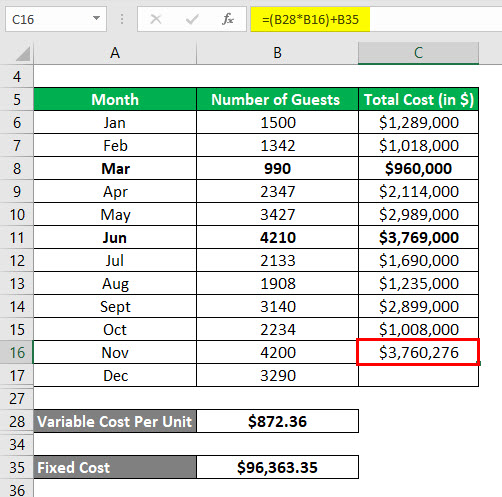
Task: Select the Sept month cell
Action: click(x=115, y=306)
